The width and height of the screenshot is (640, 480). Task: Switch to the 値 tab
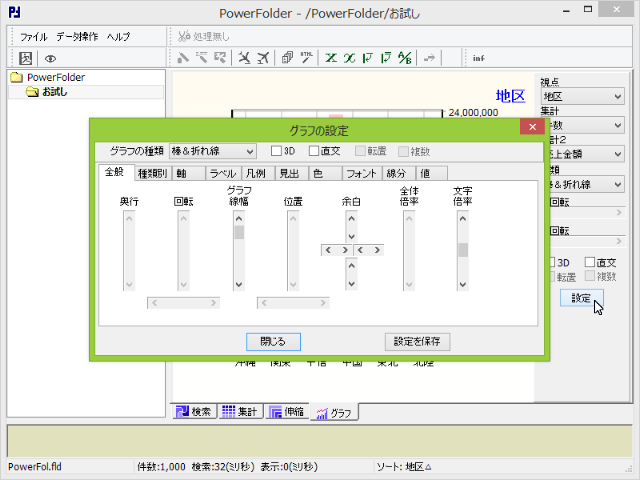click(x=431, y=173)
